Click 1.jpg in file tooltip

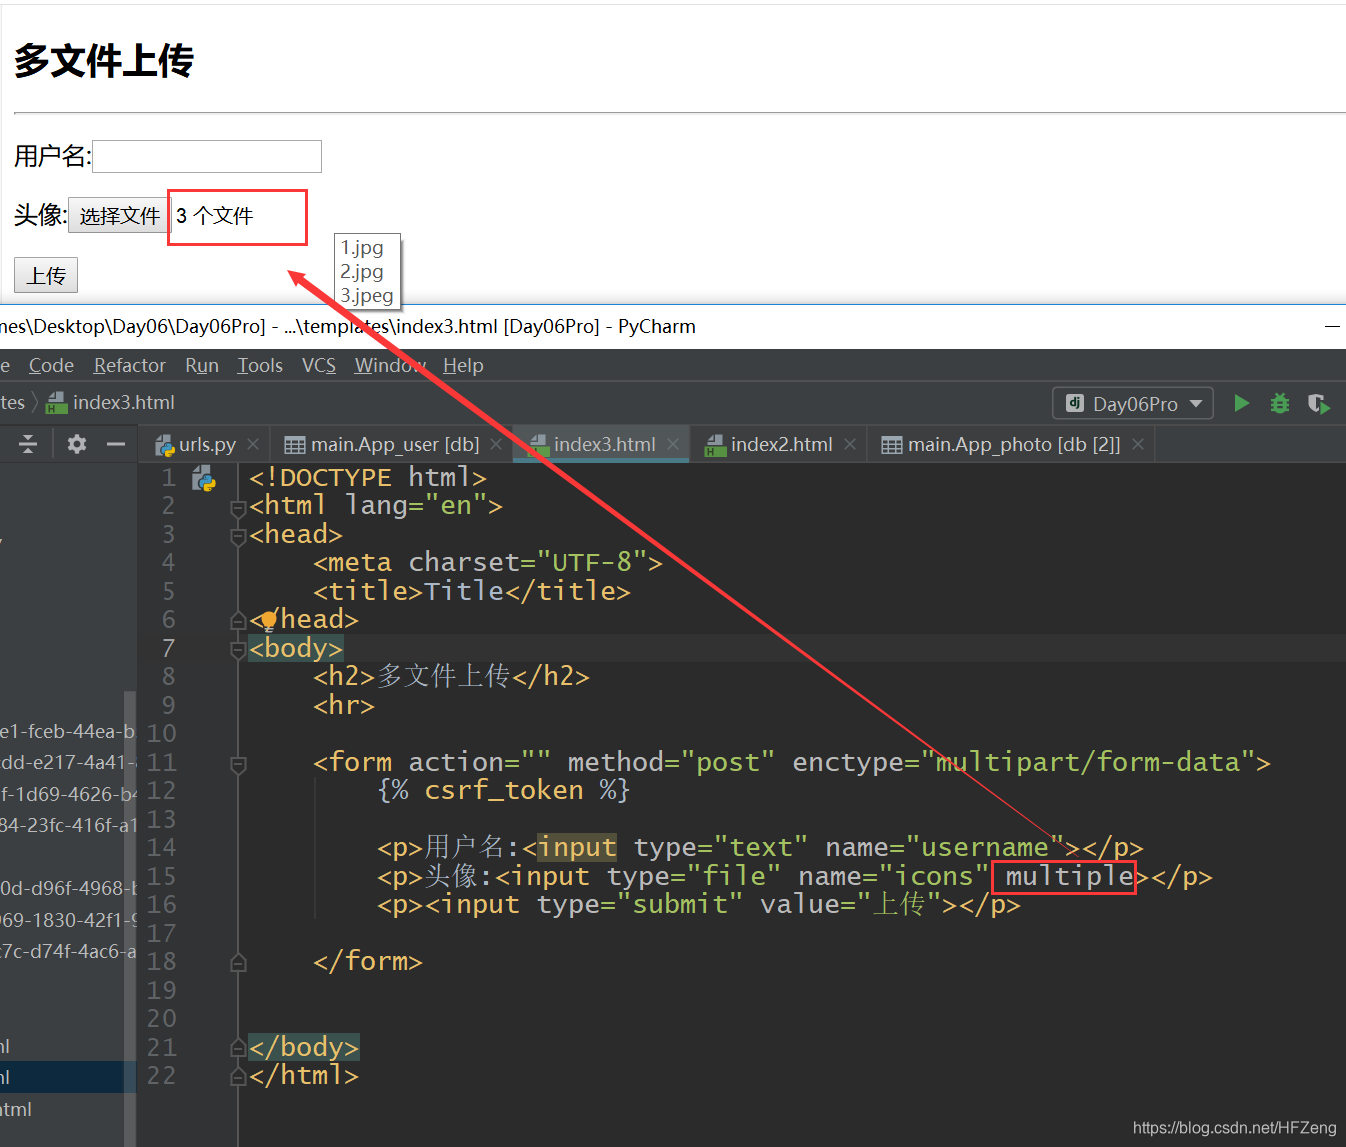point(362,247)
